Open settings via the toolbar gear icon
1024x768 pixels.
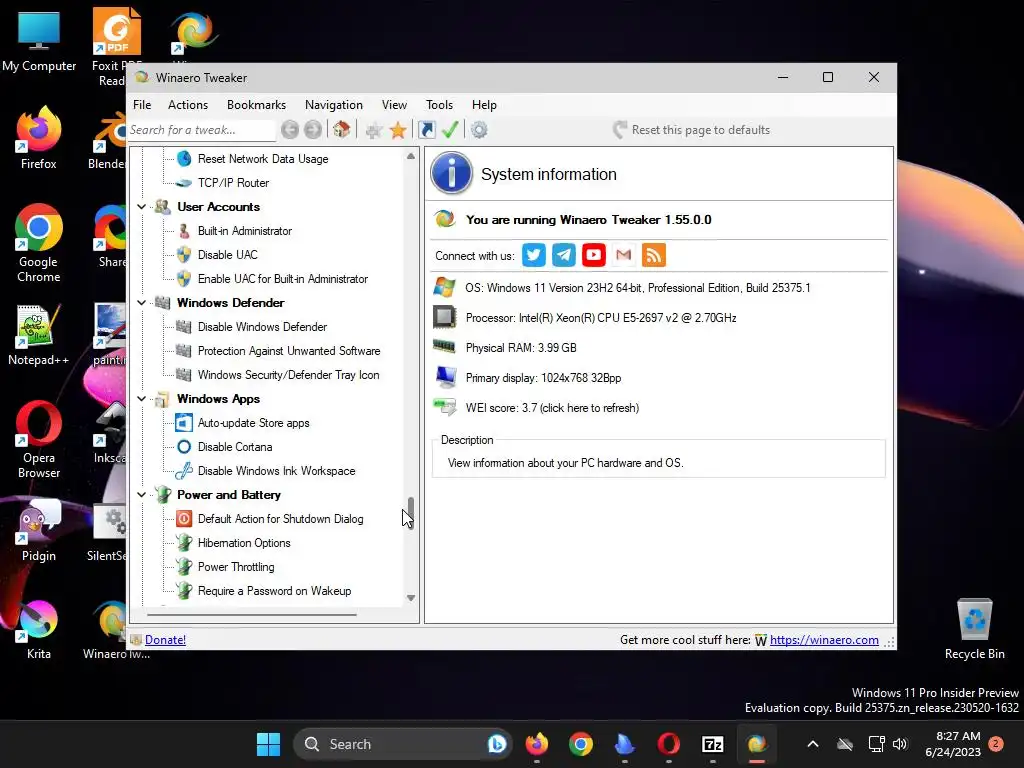tap(479, 130)
